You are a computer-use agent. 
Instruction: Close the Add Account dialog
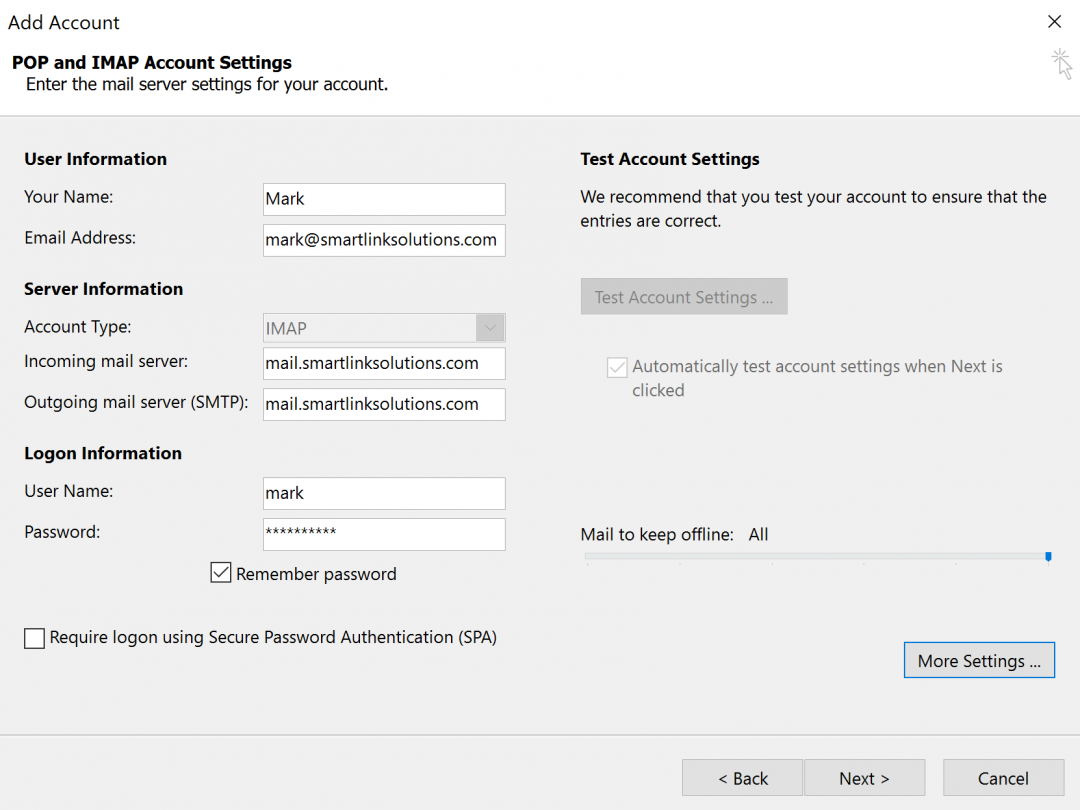click(x=1054, y=21)
